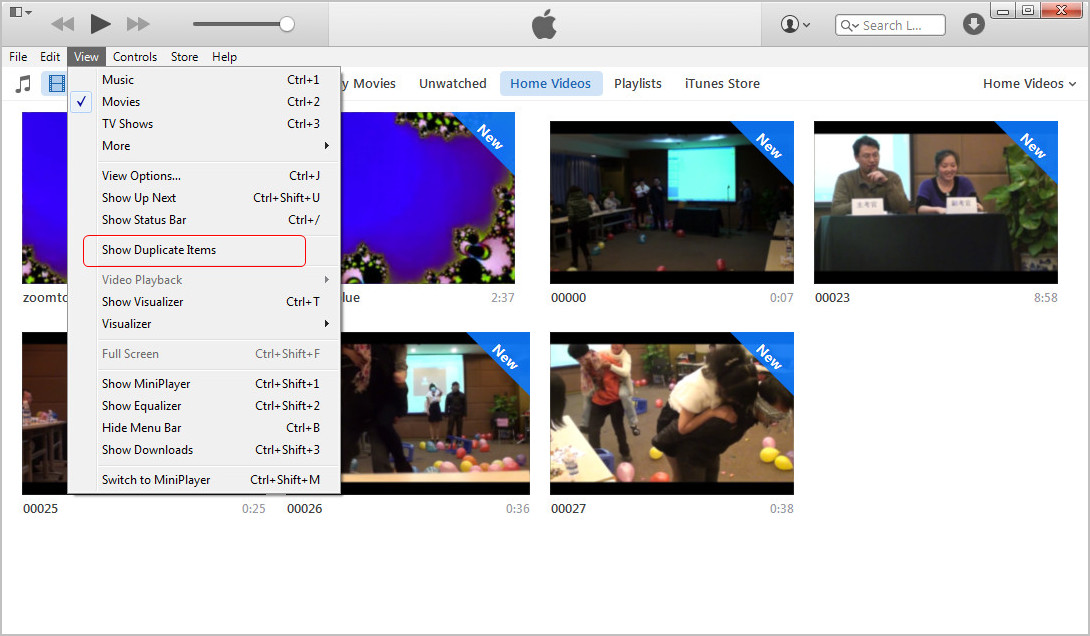This screenshot has height=636, width=1090.
Task: Open View Options from the menu
Action: (204, 176)
